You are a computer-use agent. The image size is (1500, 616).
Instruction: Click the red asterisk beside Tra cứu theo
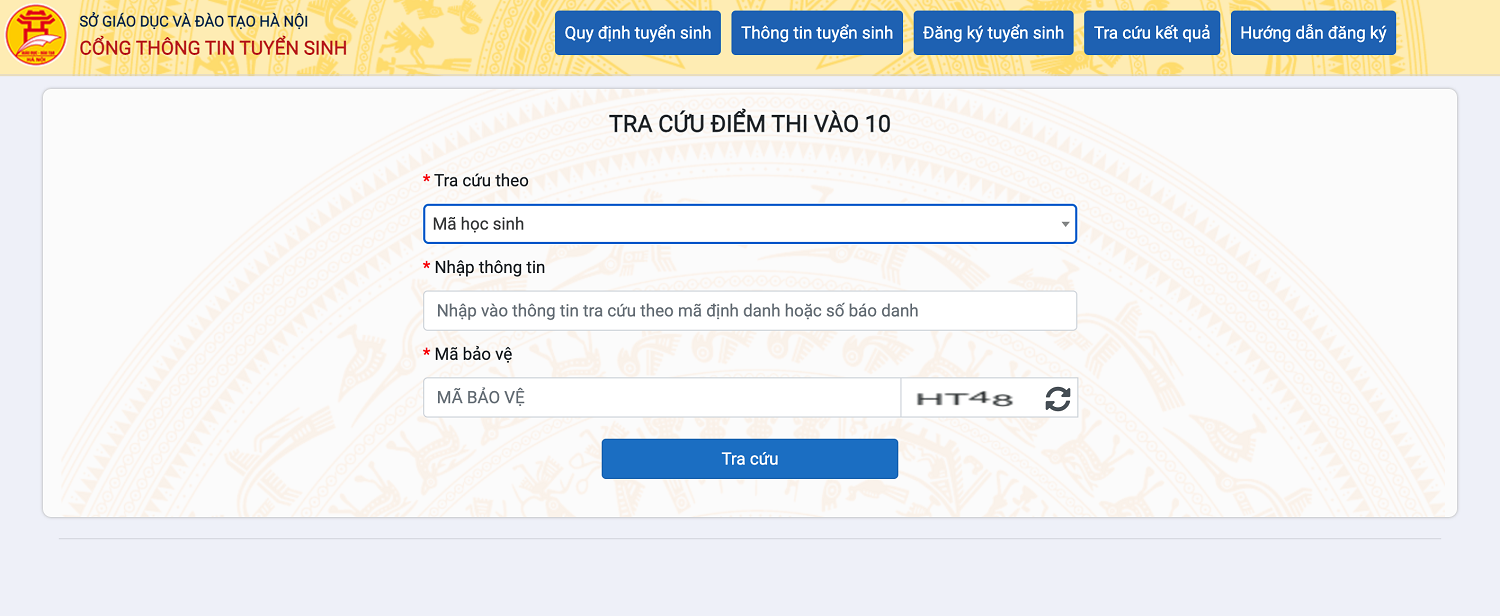[427, 181]
